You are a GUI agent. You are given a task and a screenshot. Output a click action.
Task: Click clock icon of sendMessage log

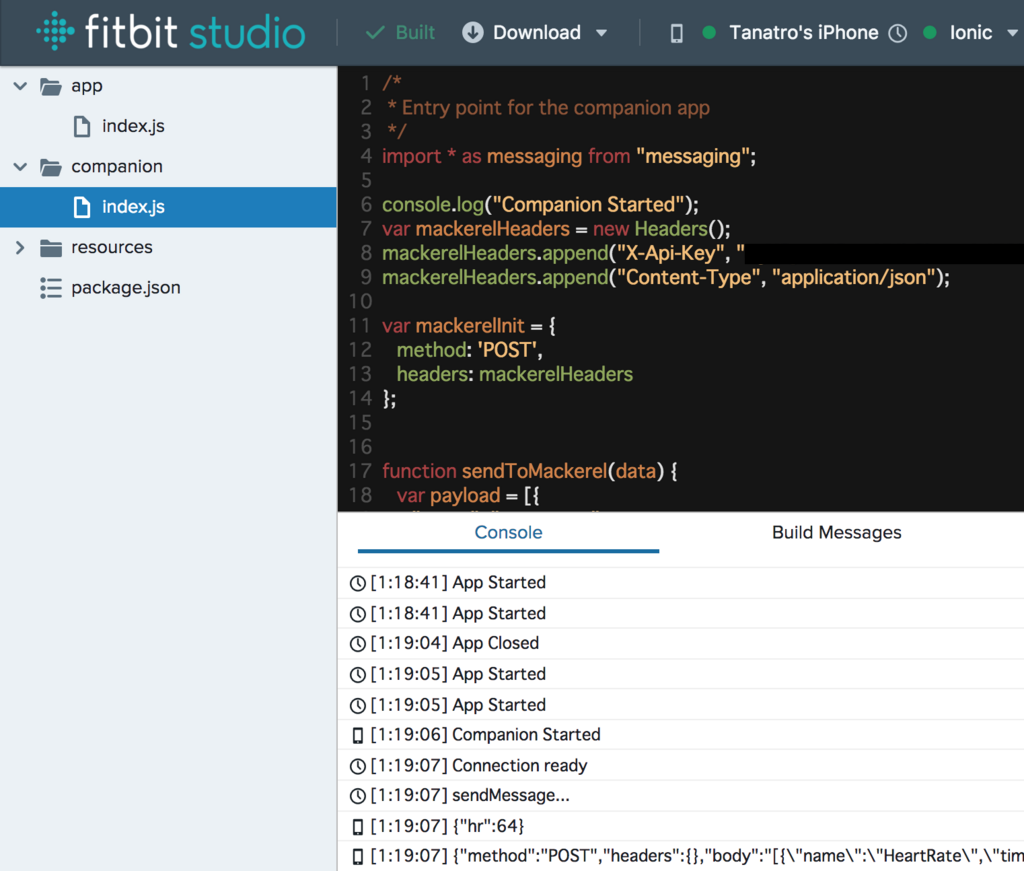pos(357,796)
